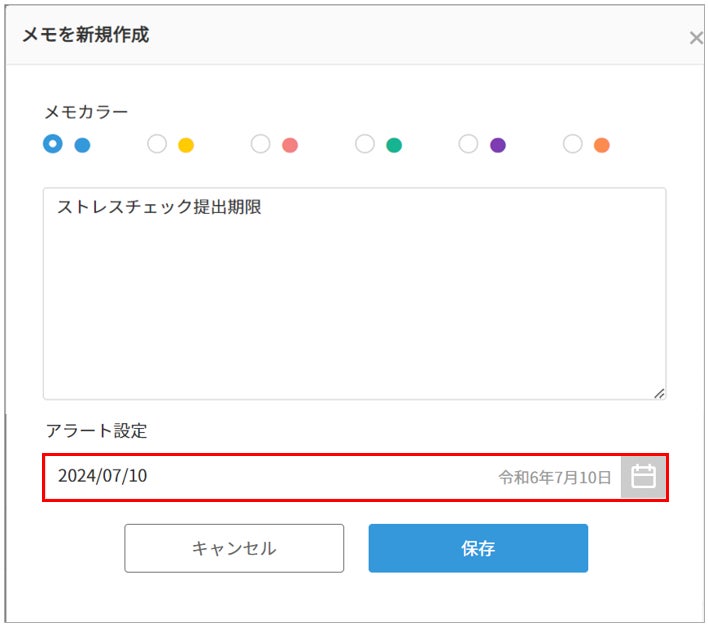This screenshot has width=708, height=625.
Task: Open the calendar date picker icon
Action: tap(643, 477)
